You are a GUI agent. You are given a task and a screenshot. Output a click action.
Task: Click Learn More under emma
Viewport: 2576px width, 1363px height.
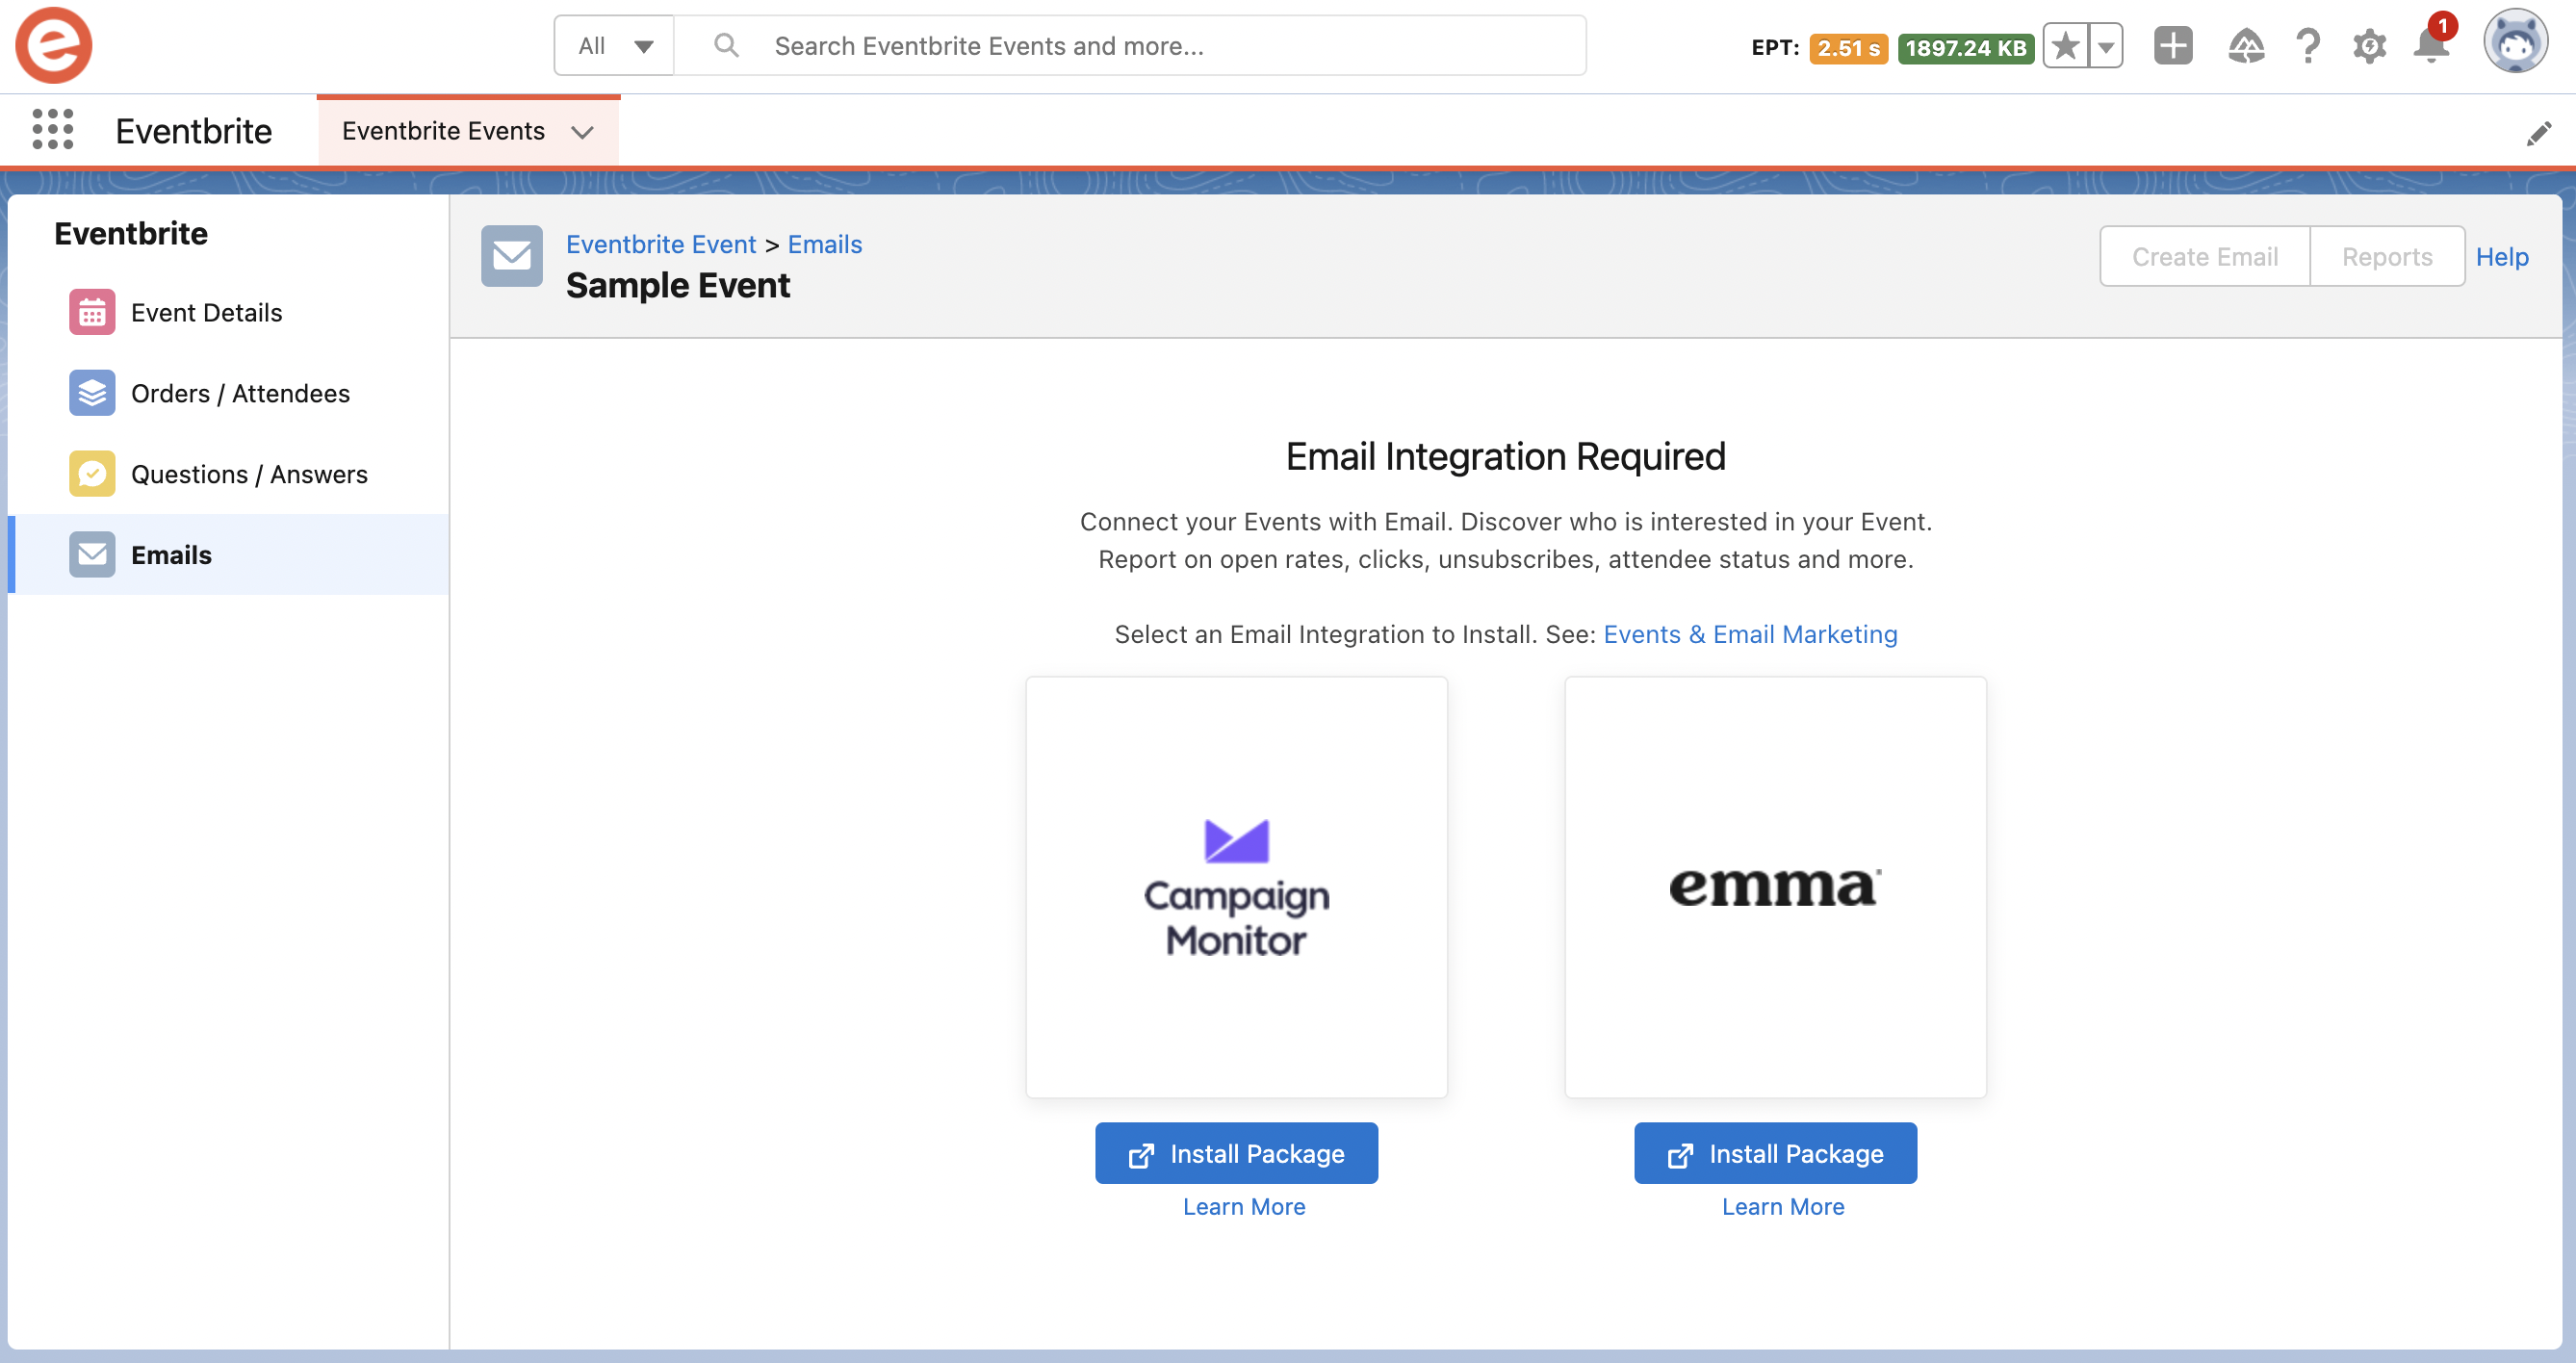point(1782,1206)
